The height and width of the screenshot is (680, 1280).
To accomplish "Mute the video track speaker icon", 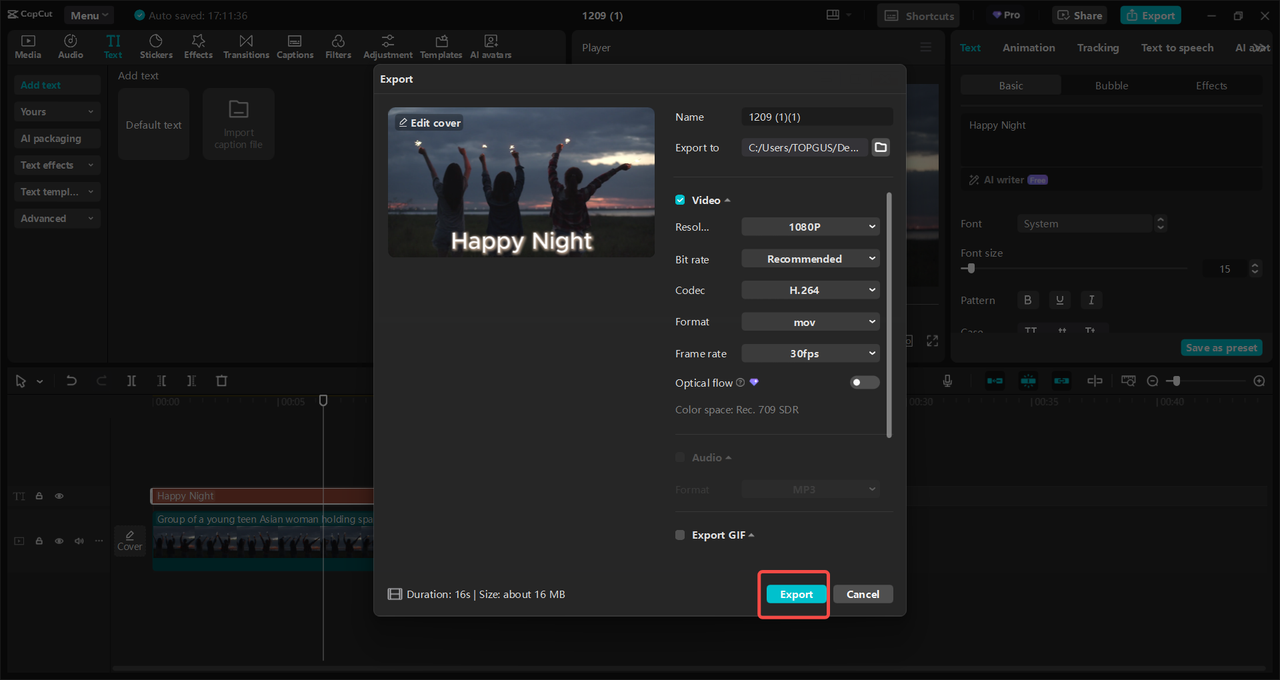I will tap(78, 541).
